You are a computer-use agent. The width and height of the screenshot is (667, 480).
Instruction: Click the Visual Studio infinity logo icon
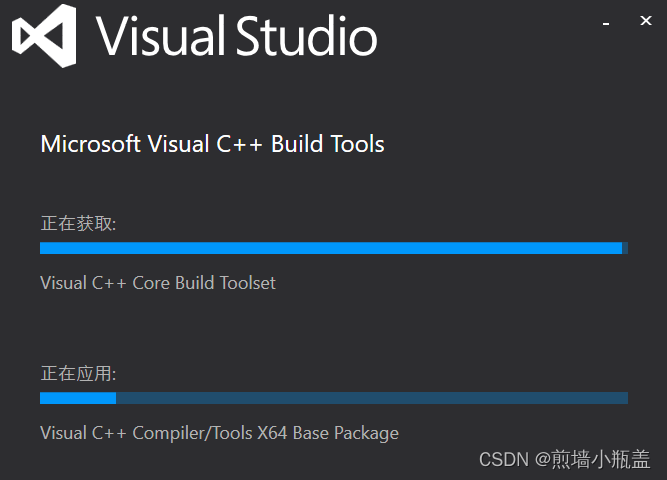pyautogui.click(x=44, y=36)
